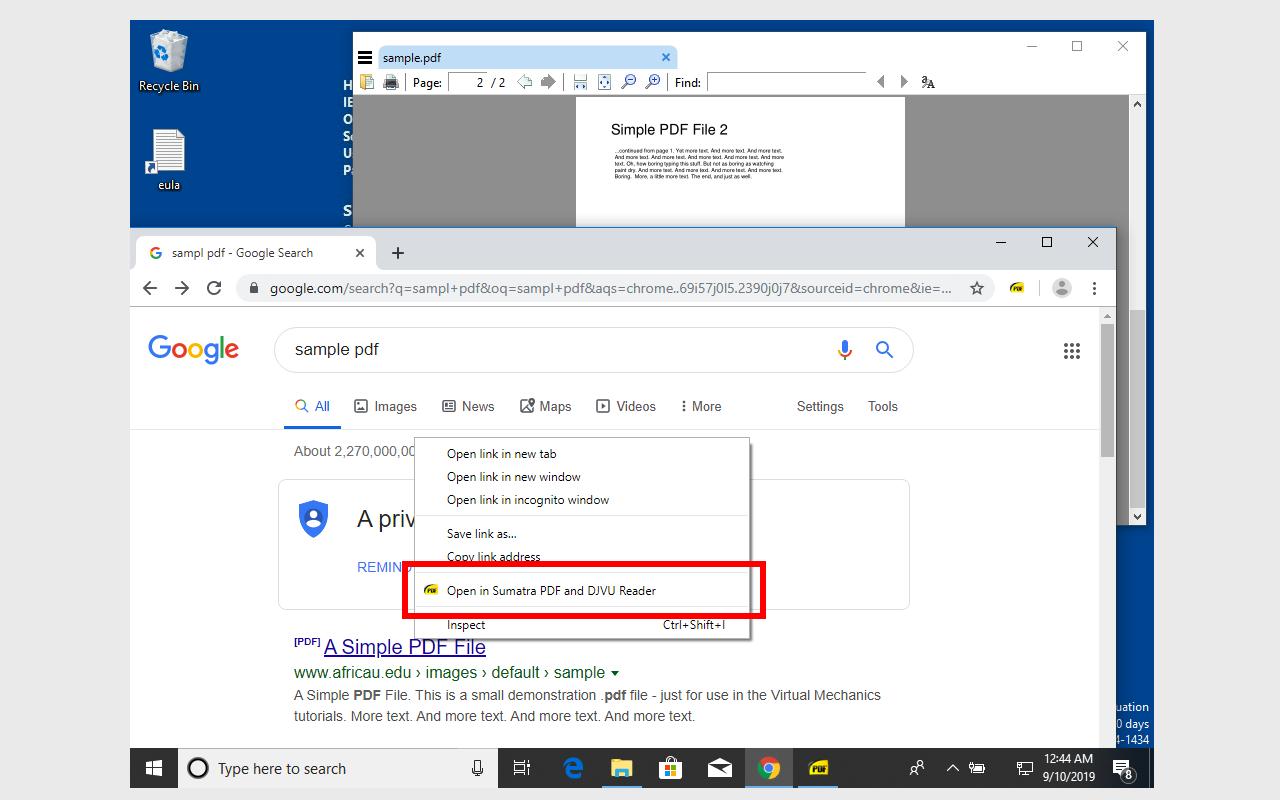The height and width of the screenshot is (800, 1280).
Task: Click the page number field in Sumatra
Action: pyautogui.click(x=468, y=82)
